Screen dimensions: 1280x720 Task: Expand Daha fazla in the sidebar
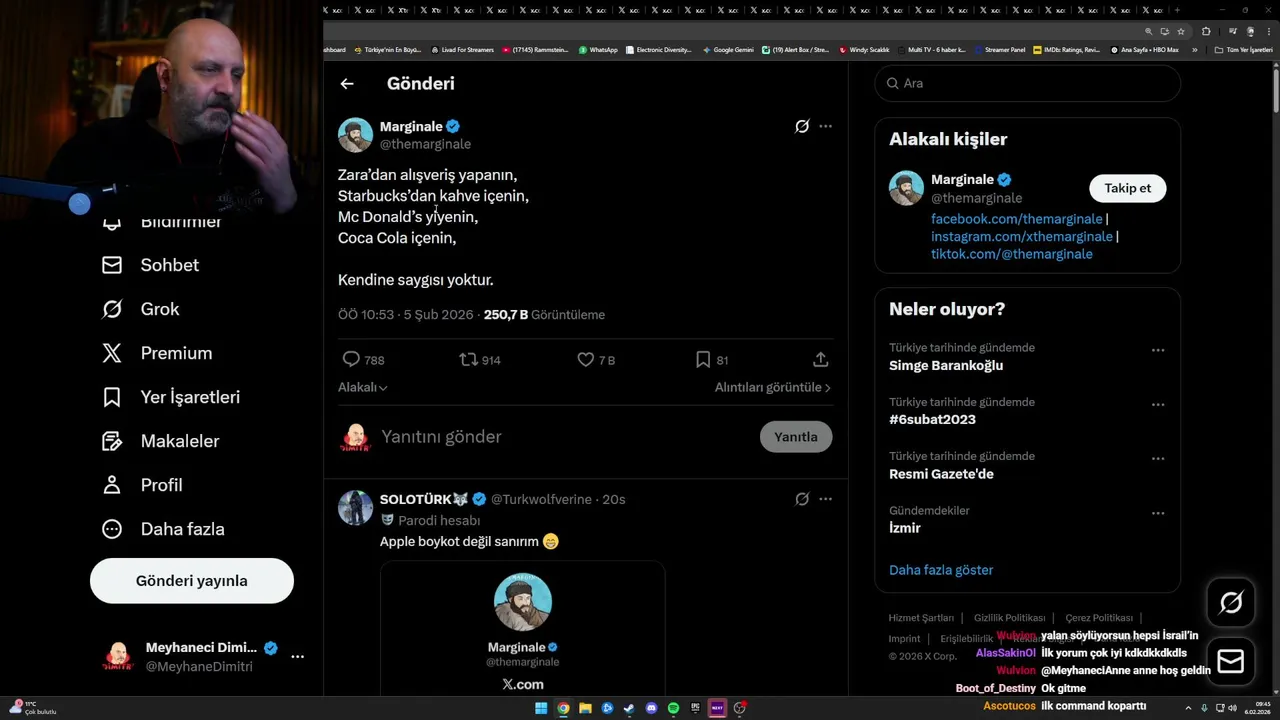[163, 529]
